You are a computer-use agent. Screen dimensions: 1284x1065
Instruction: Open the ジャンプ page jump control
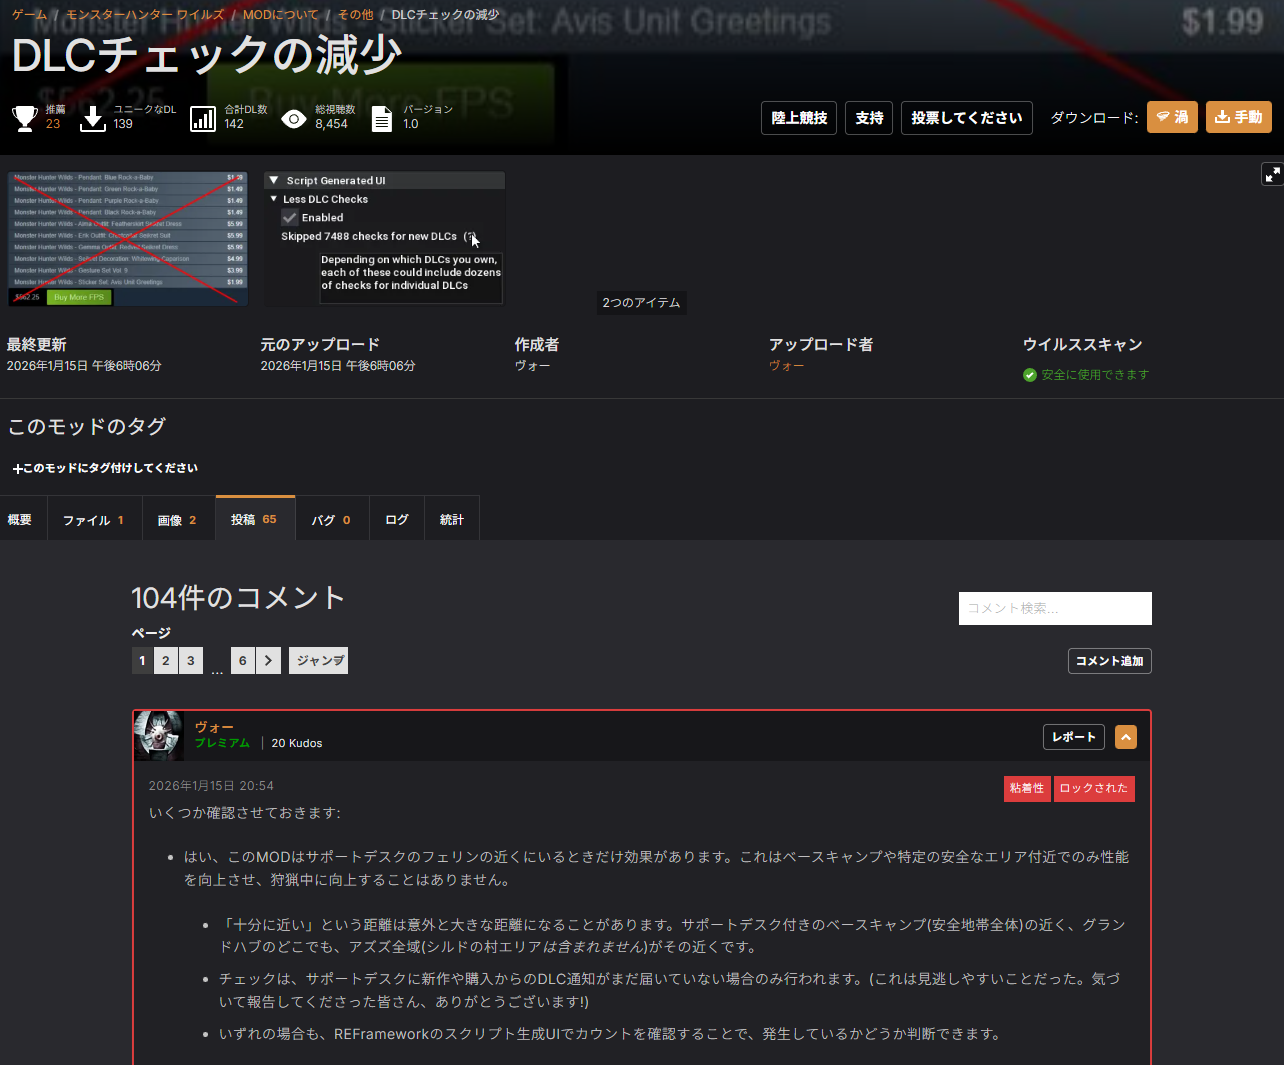319,661
